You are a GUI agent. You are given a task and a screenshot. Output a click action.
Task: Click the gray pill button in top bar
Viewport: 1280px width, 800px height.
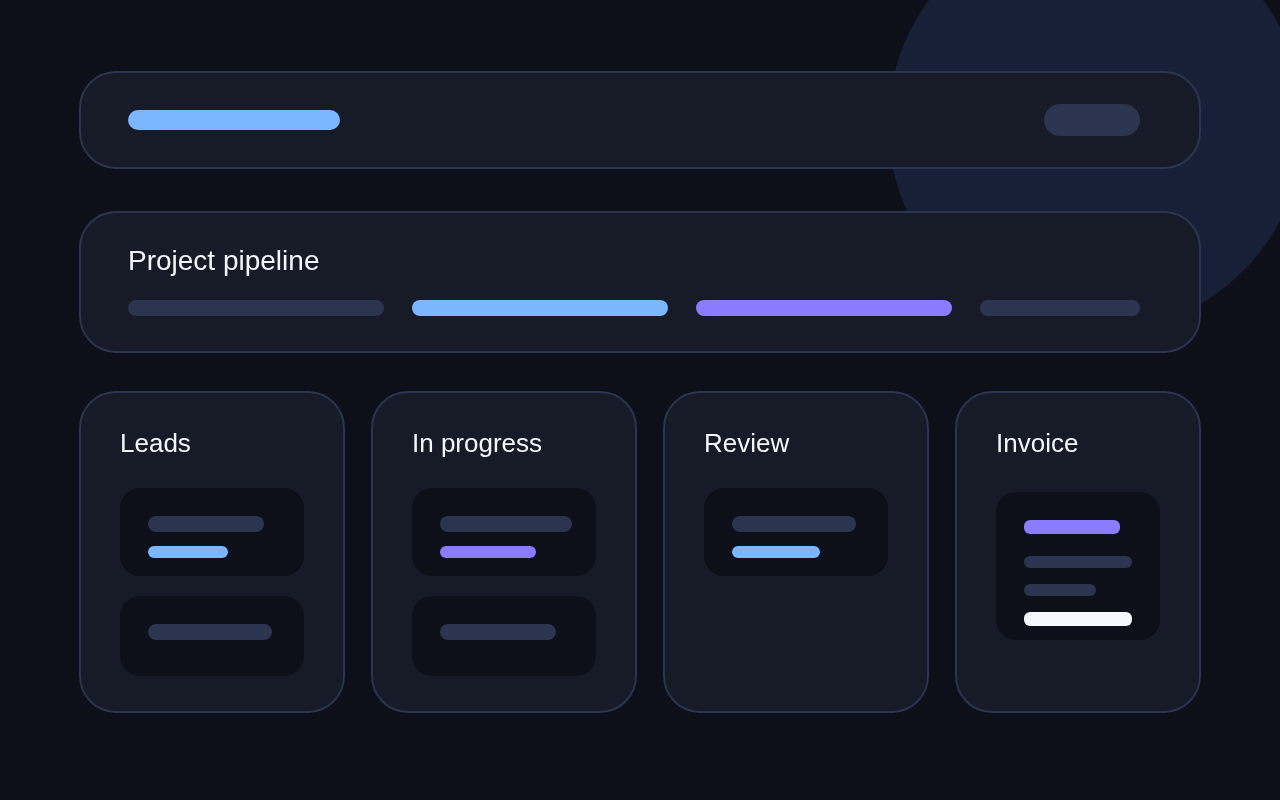[1092, 120]
